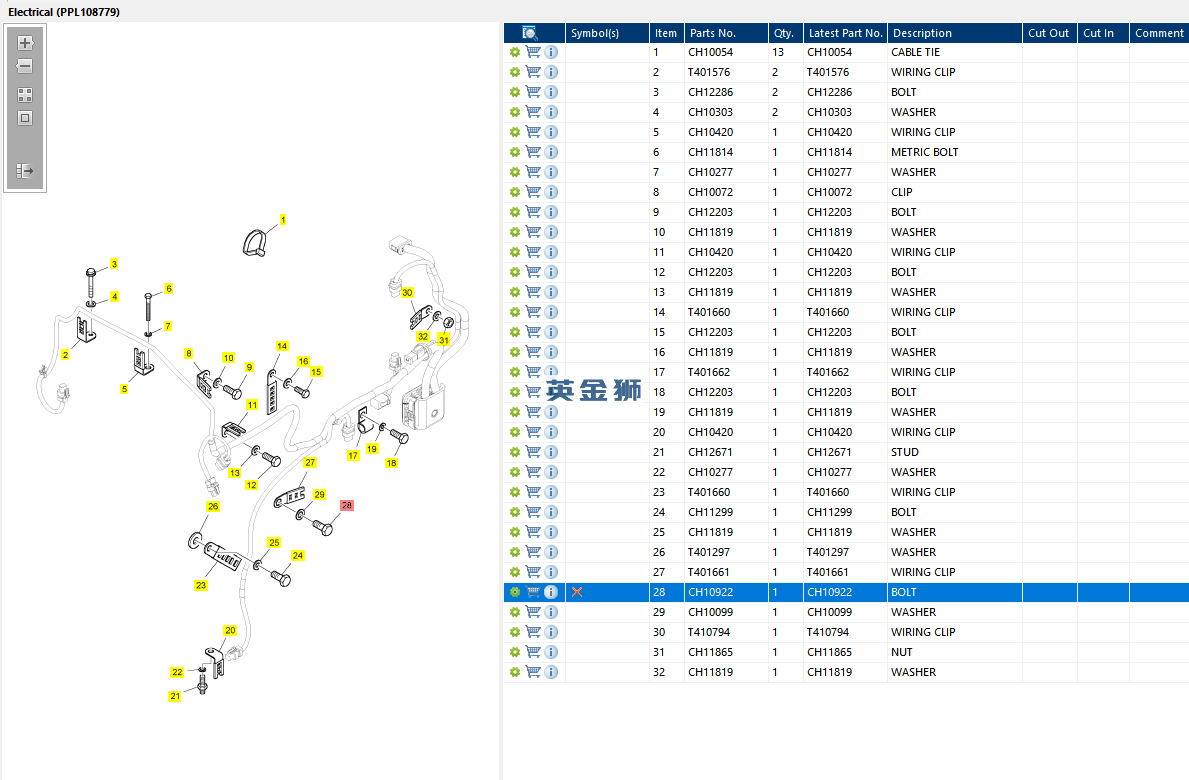
Task: Sort by Parts No. column header
Action: click(x=726, y=33)
